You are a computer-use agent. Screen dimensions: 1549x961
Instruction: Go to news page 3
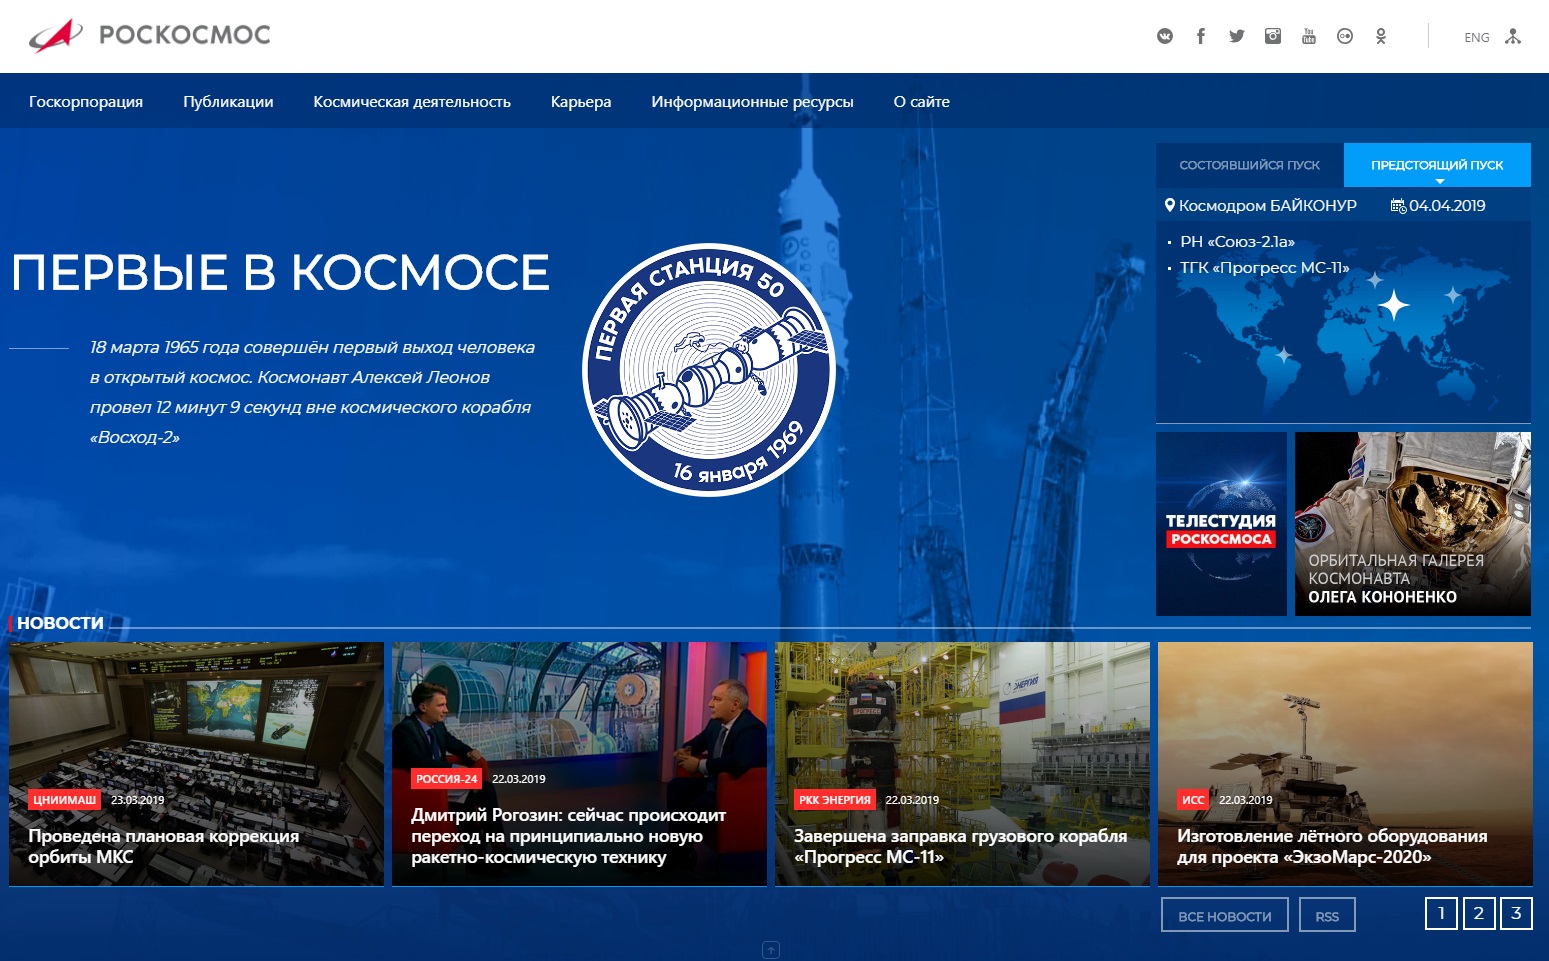(x=1516, y=913)
